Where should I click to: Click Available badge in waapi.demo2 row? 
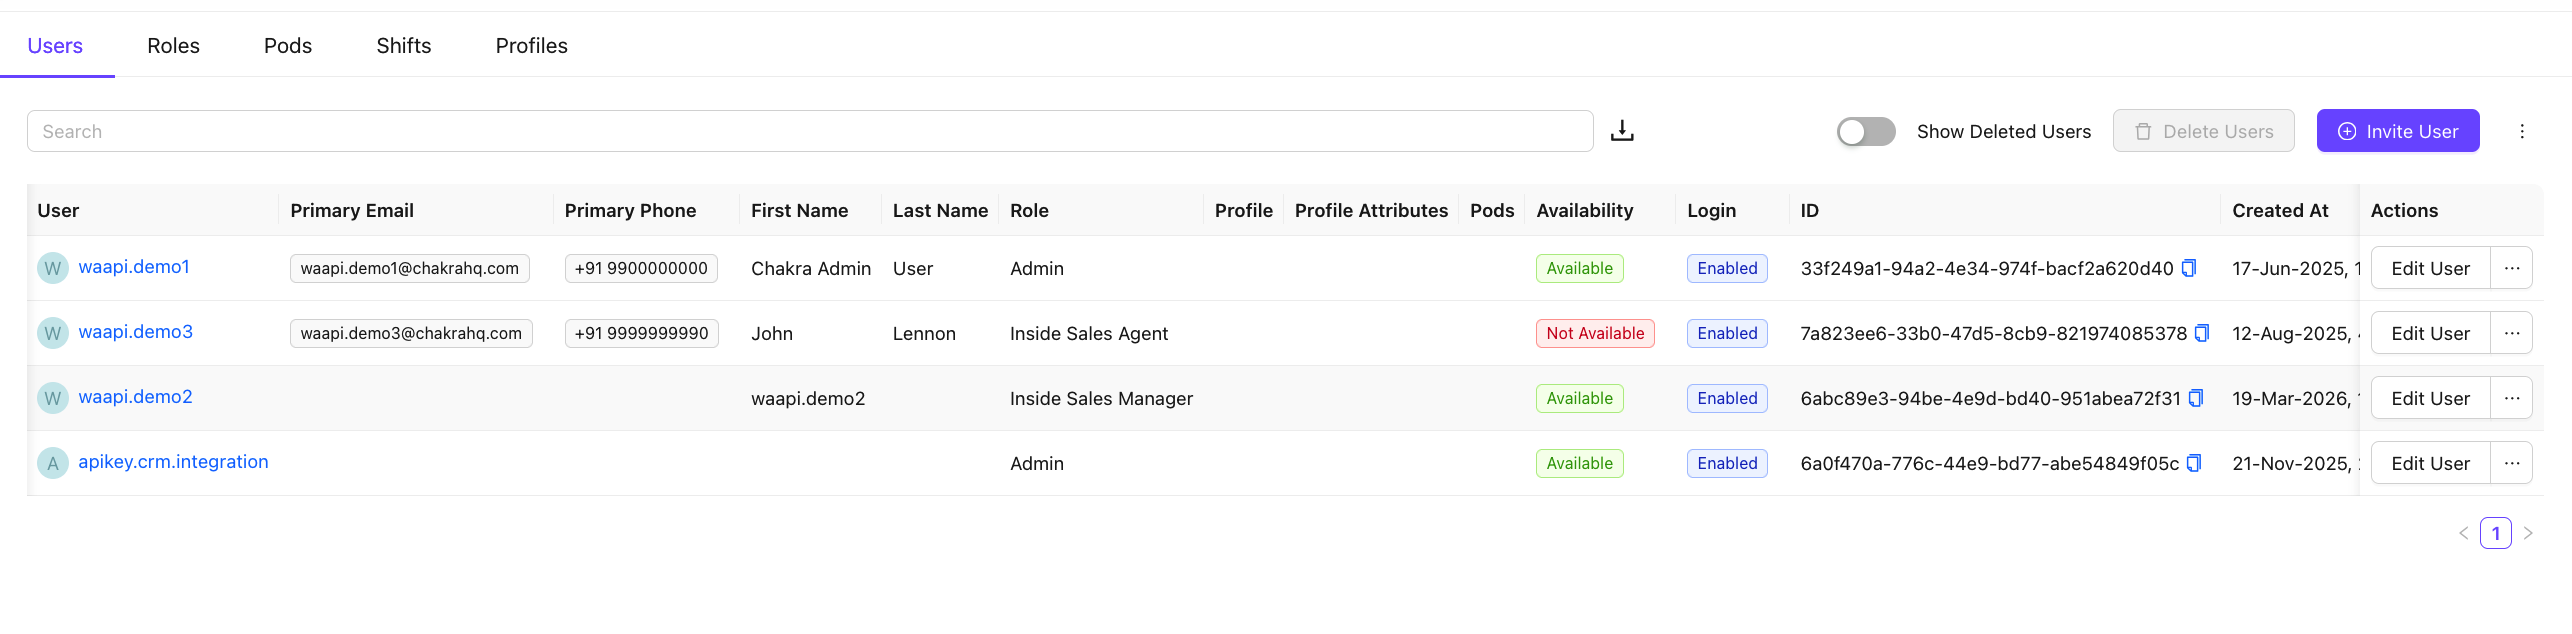[x=1580, y=398]
